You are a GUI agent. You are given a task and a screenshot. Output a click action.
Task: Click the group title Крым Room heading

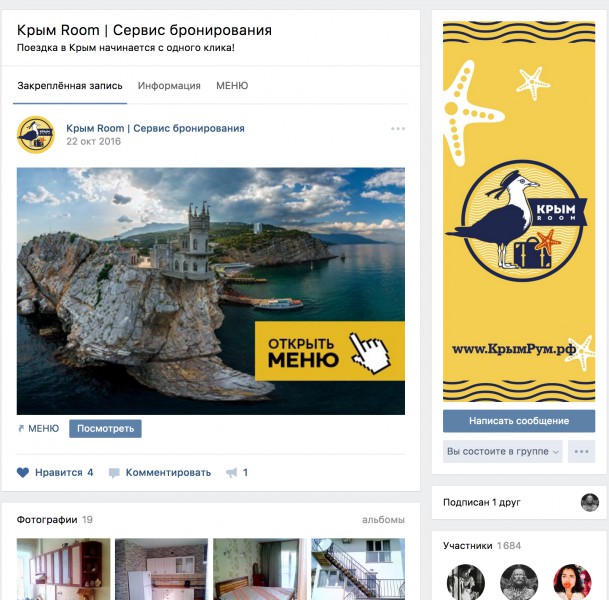[144, 30]
